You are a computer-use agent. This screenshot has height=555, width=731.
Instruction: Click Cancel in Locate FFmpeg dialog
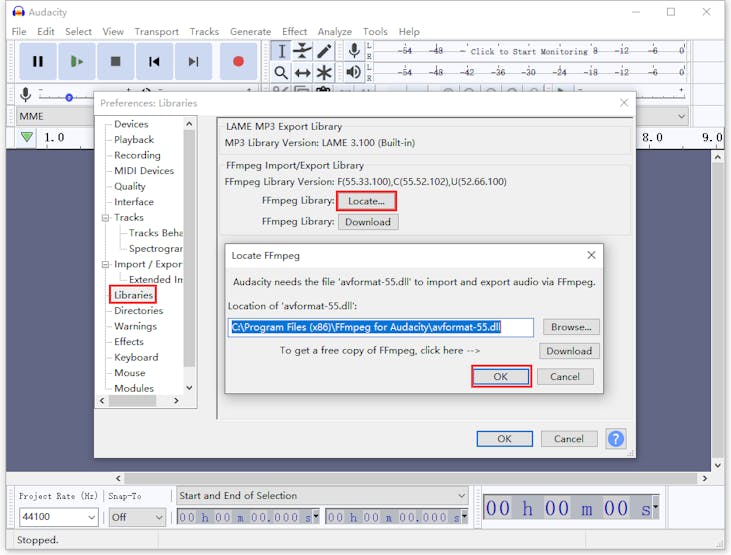click(x=565, y=376)
